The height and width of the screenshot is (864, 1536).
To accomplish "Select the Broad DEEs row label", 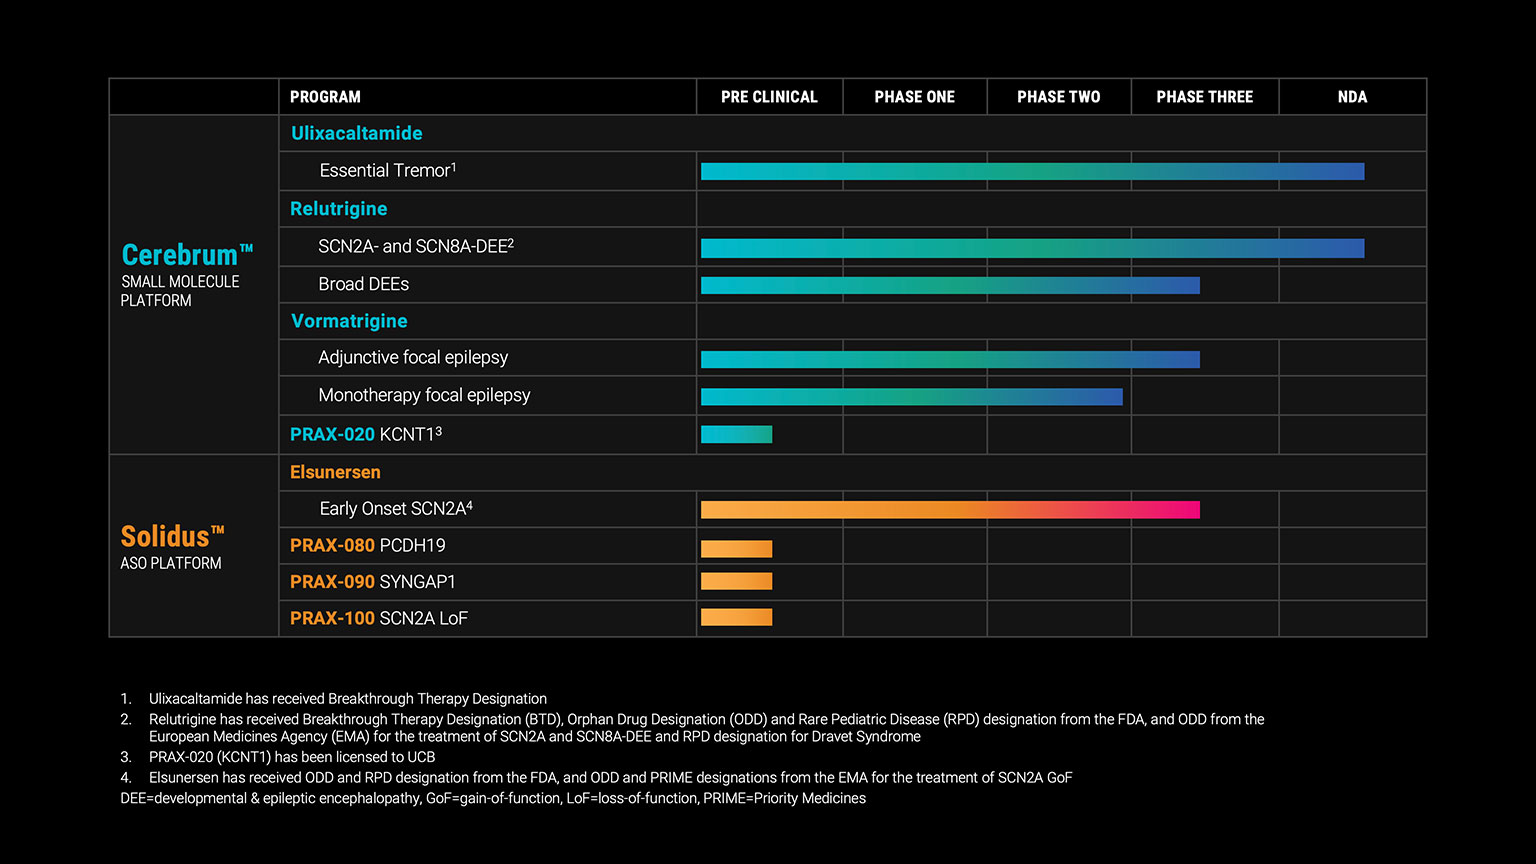I will pos(363,284).
